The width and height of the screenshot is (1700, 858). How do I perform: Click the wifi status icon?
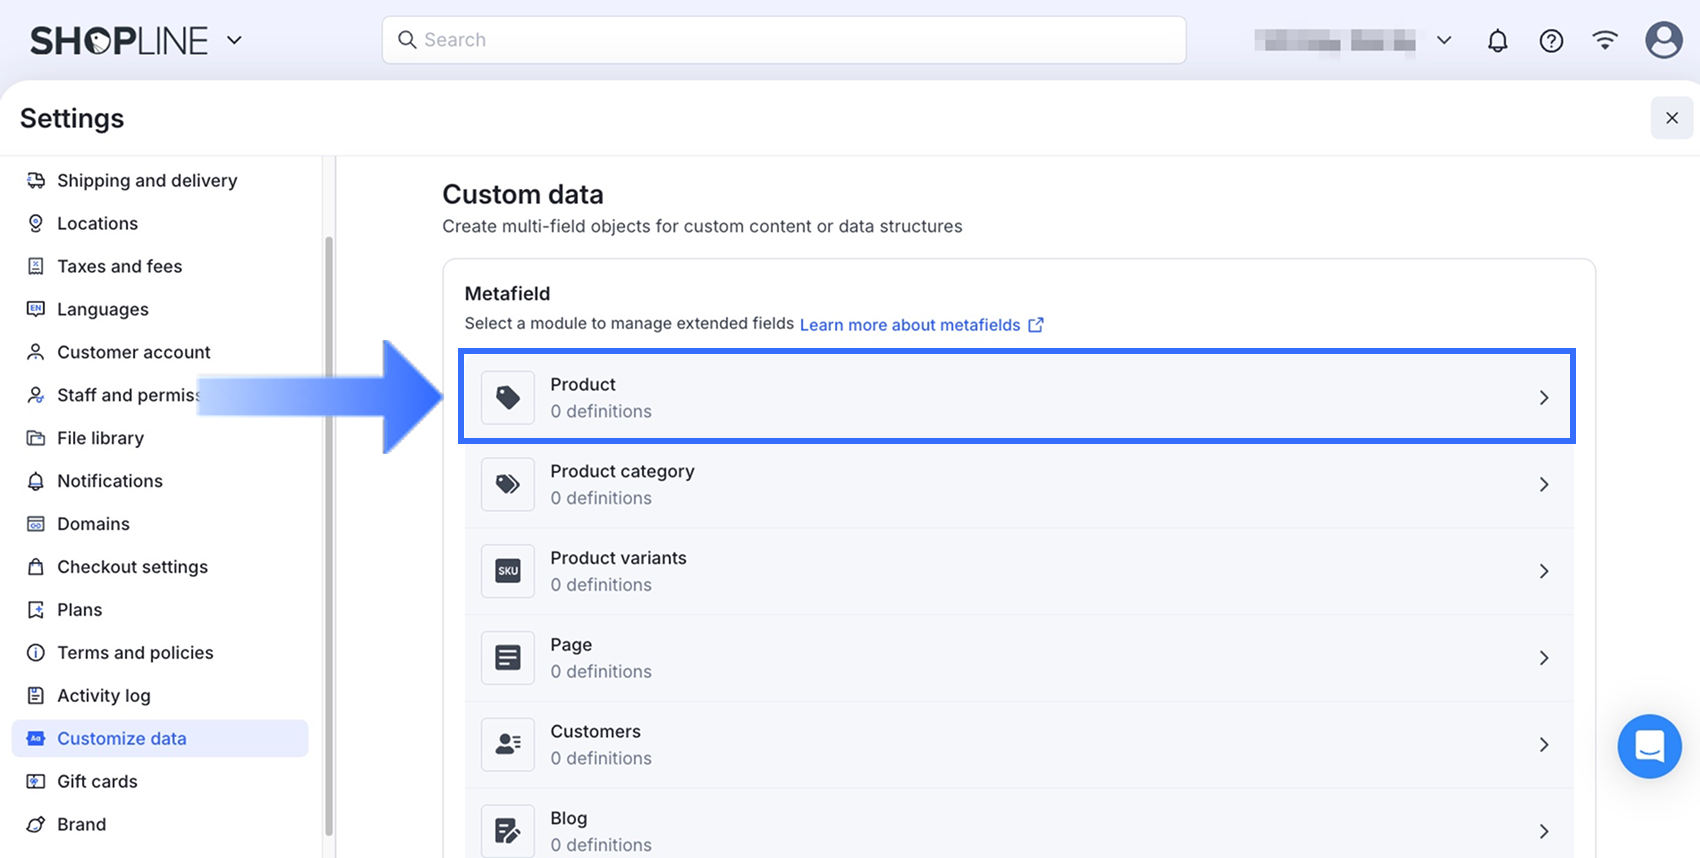pyautogui.click(x=1605, y=41)
